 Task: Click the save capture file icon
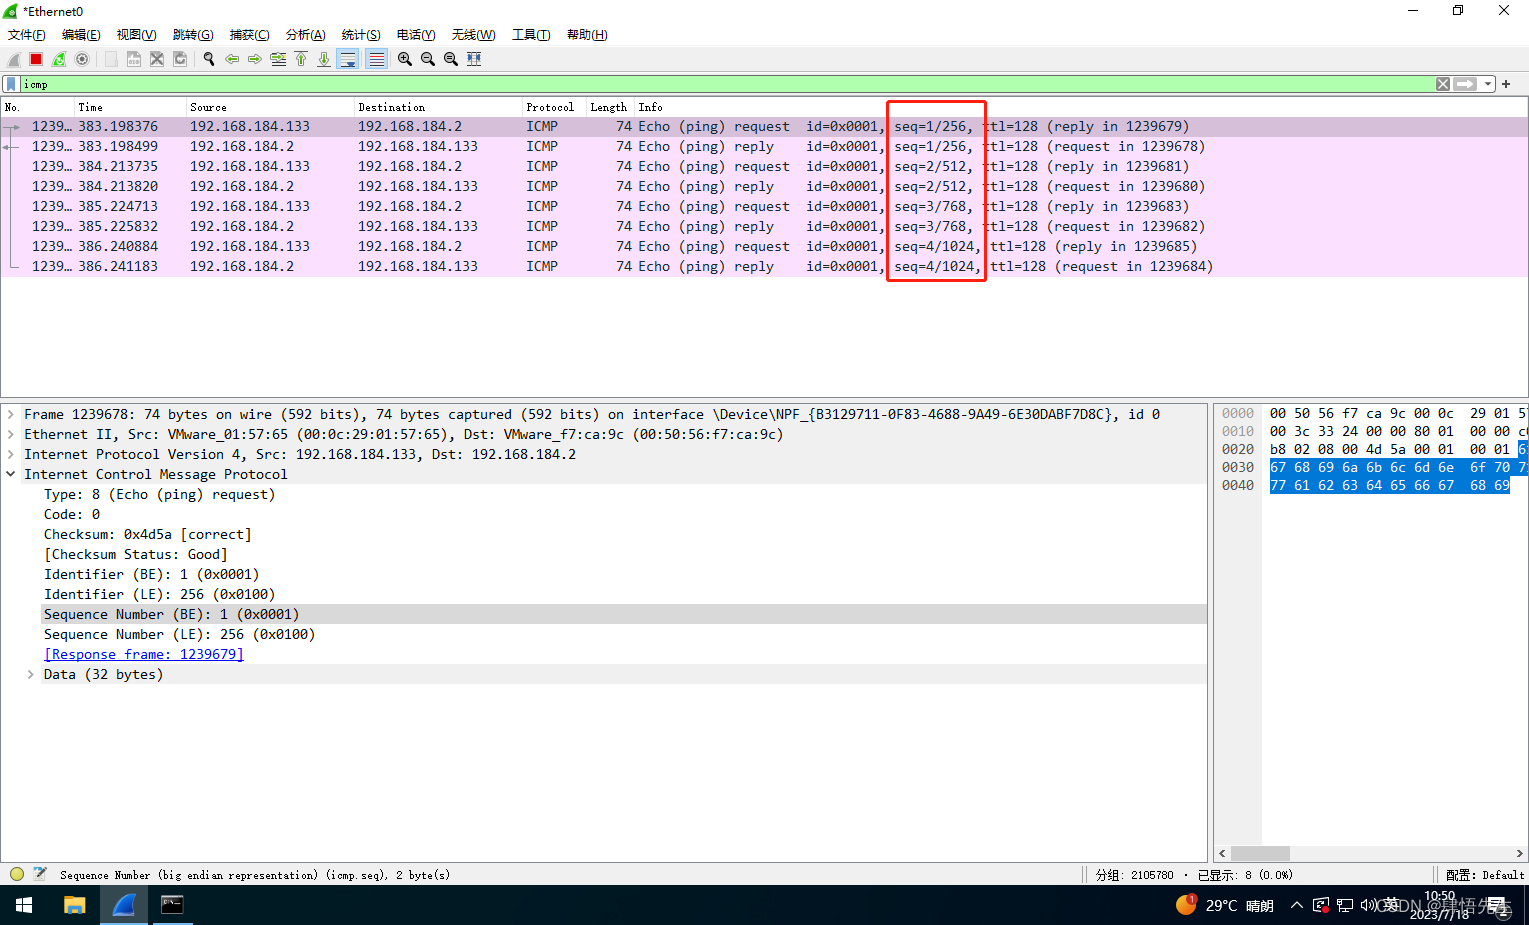click(x=134, y=59)
